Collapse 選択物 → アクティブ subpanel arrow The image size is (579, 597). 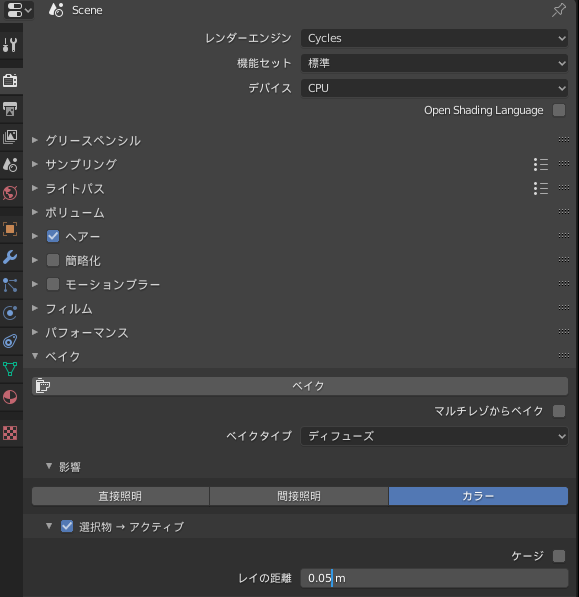[49, 526]
